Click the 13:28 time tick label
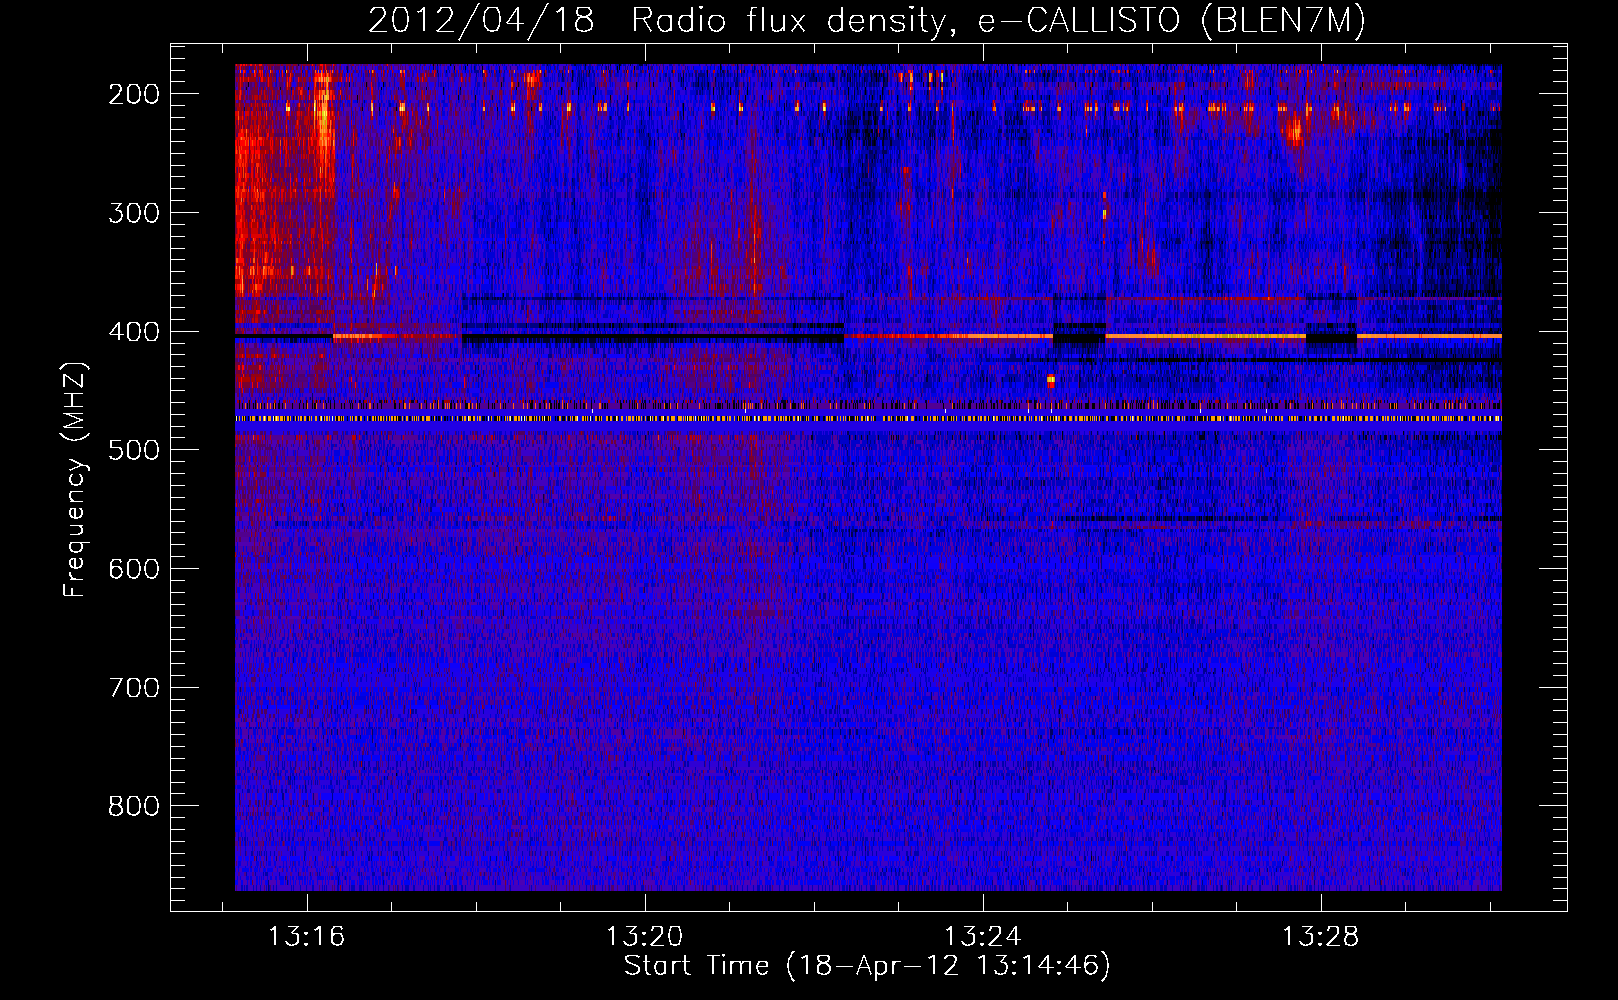Screen dimensions: 1618x1000 coord(1320,936)
